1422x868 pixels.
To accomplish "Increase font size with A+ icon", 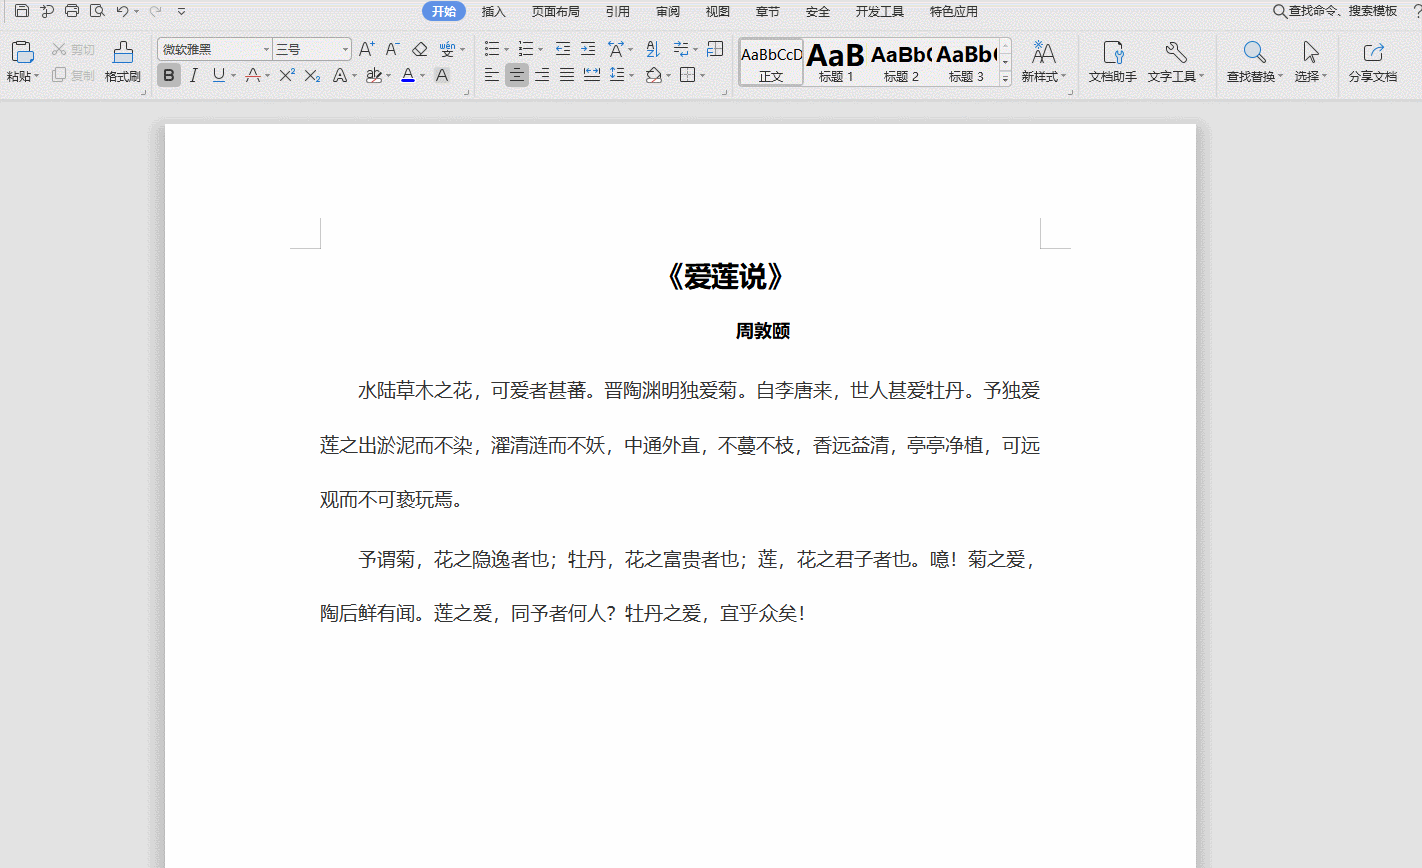I will pyautogui.click(x=367, y=49).
